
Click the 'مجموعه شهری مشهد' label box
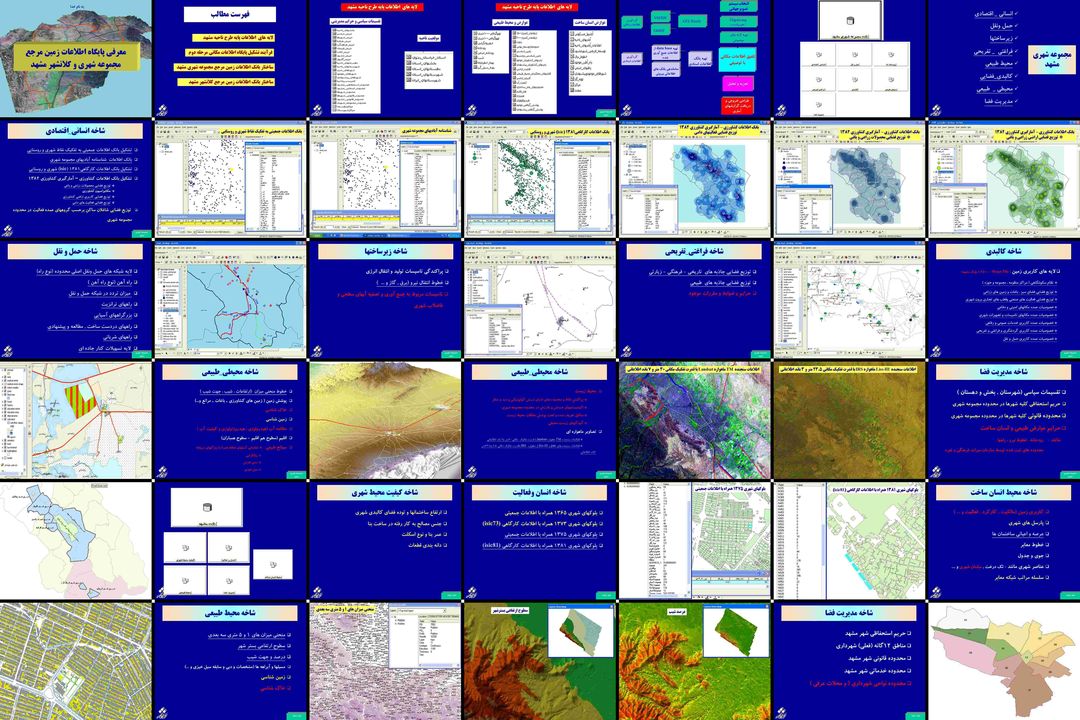tap(1052, 59)
